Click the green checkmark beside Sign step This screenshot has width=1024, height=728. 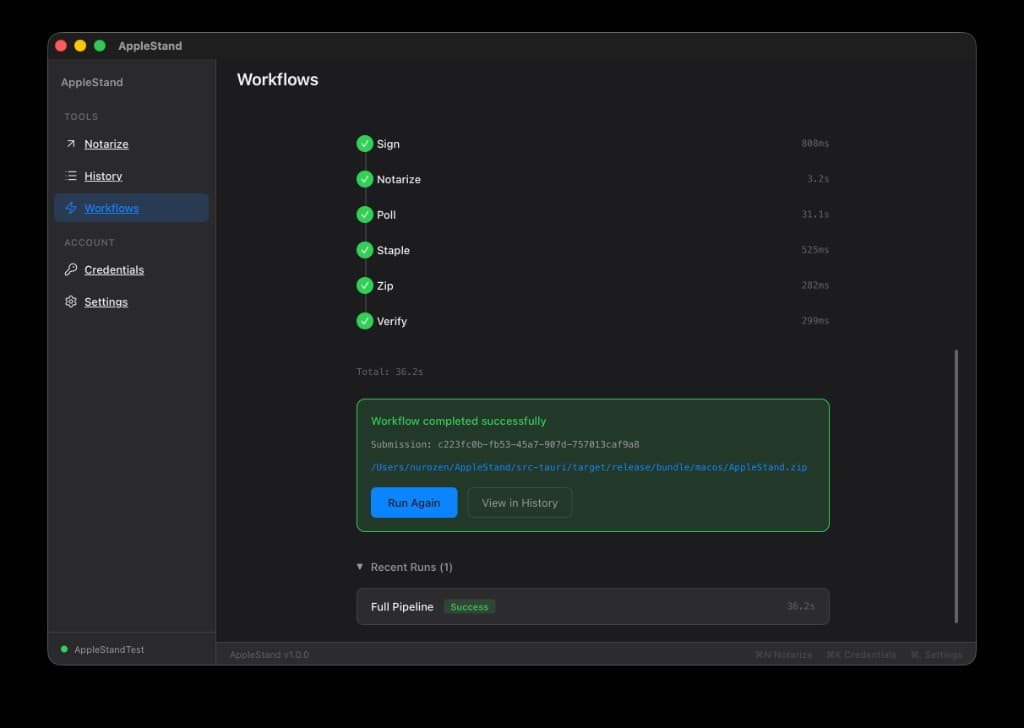click(365, 144)
